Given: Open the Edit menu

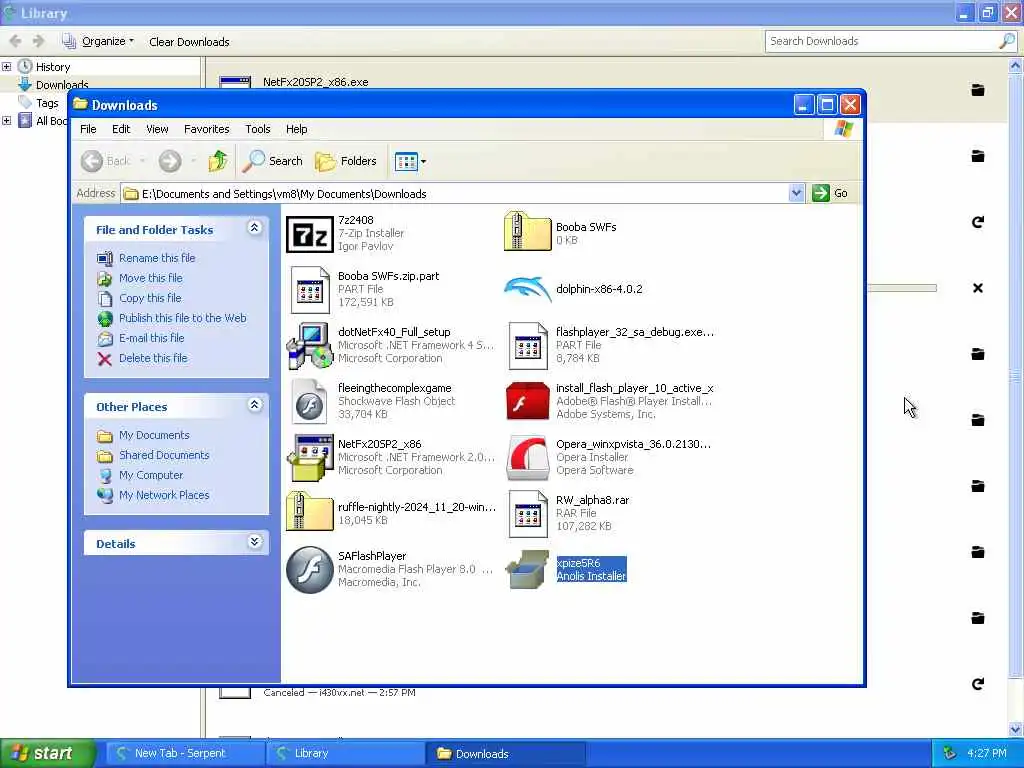Looking at the screenshot, I should tap(121, 129).
